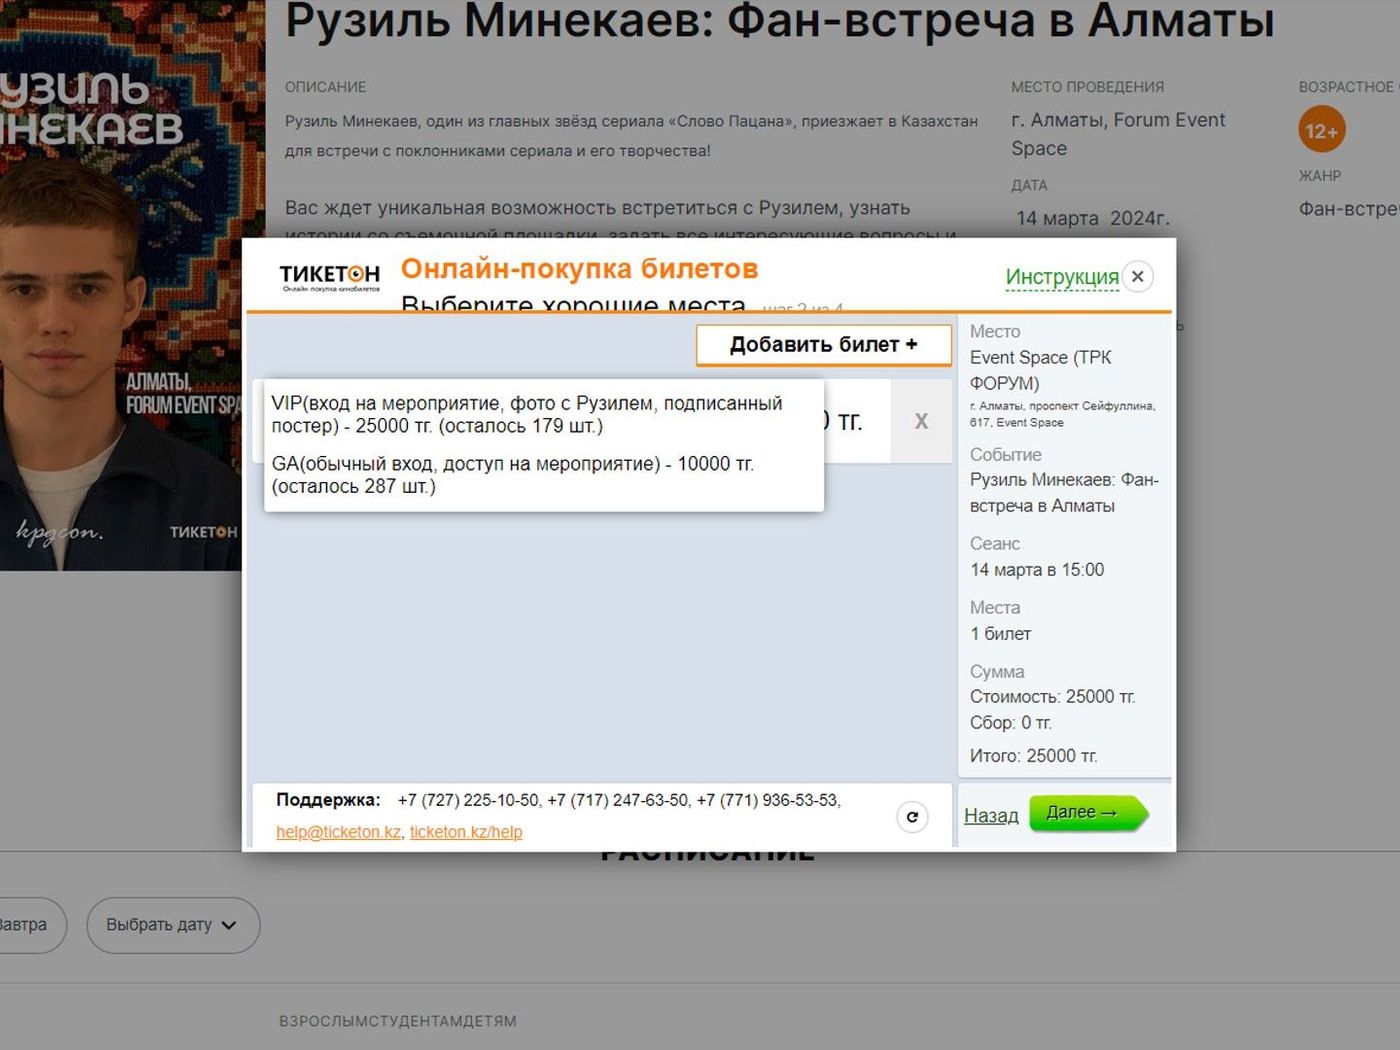Click event date 14 марта 2024г.

click(x=1093, y=218)
